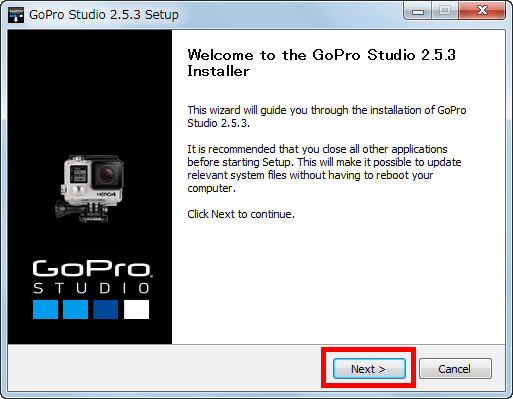Click the disabled maximize button

pyautogui.click(x=445, y=11)
